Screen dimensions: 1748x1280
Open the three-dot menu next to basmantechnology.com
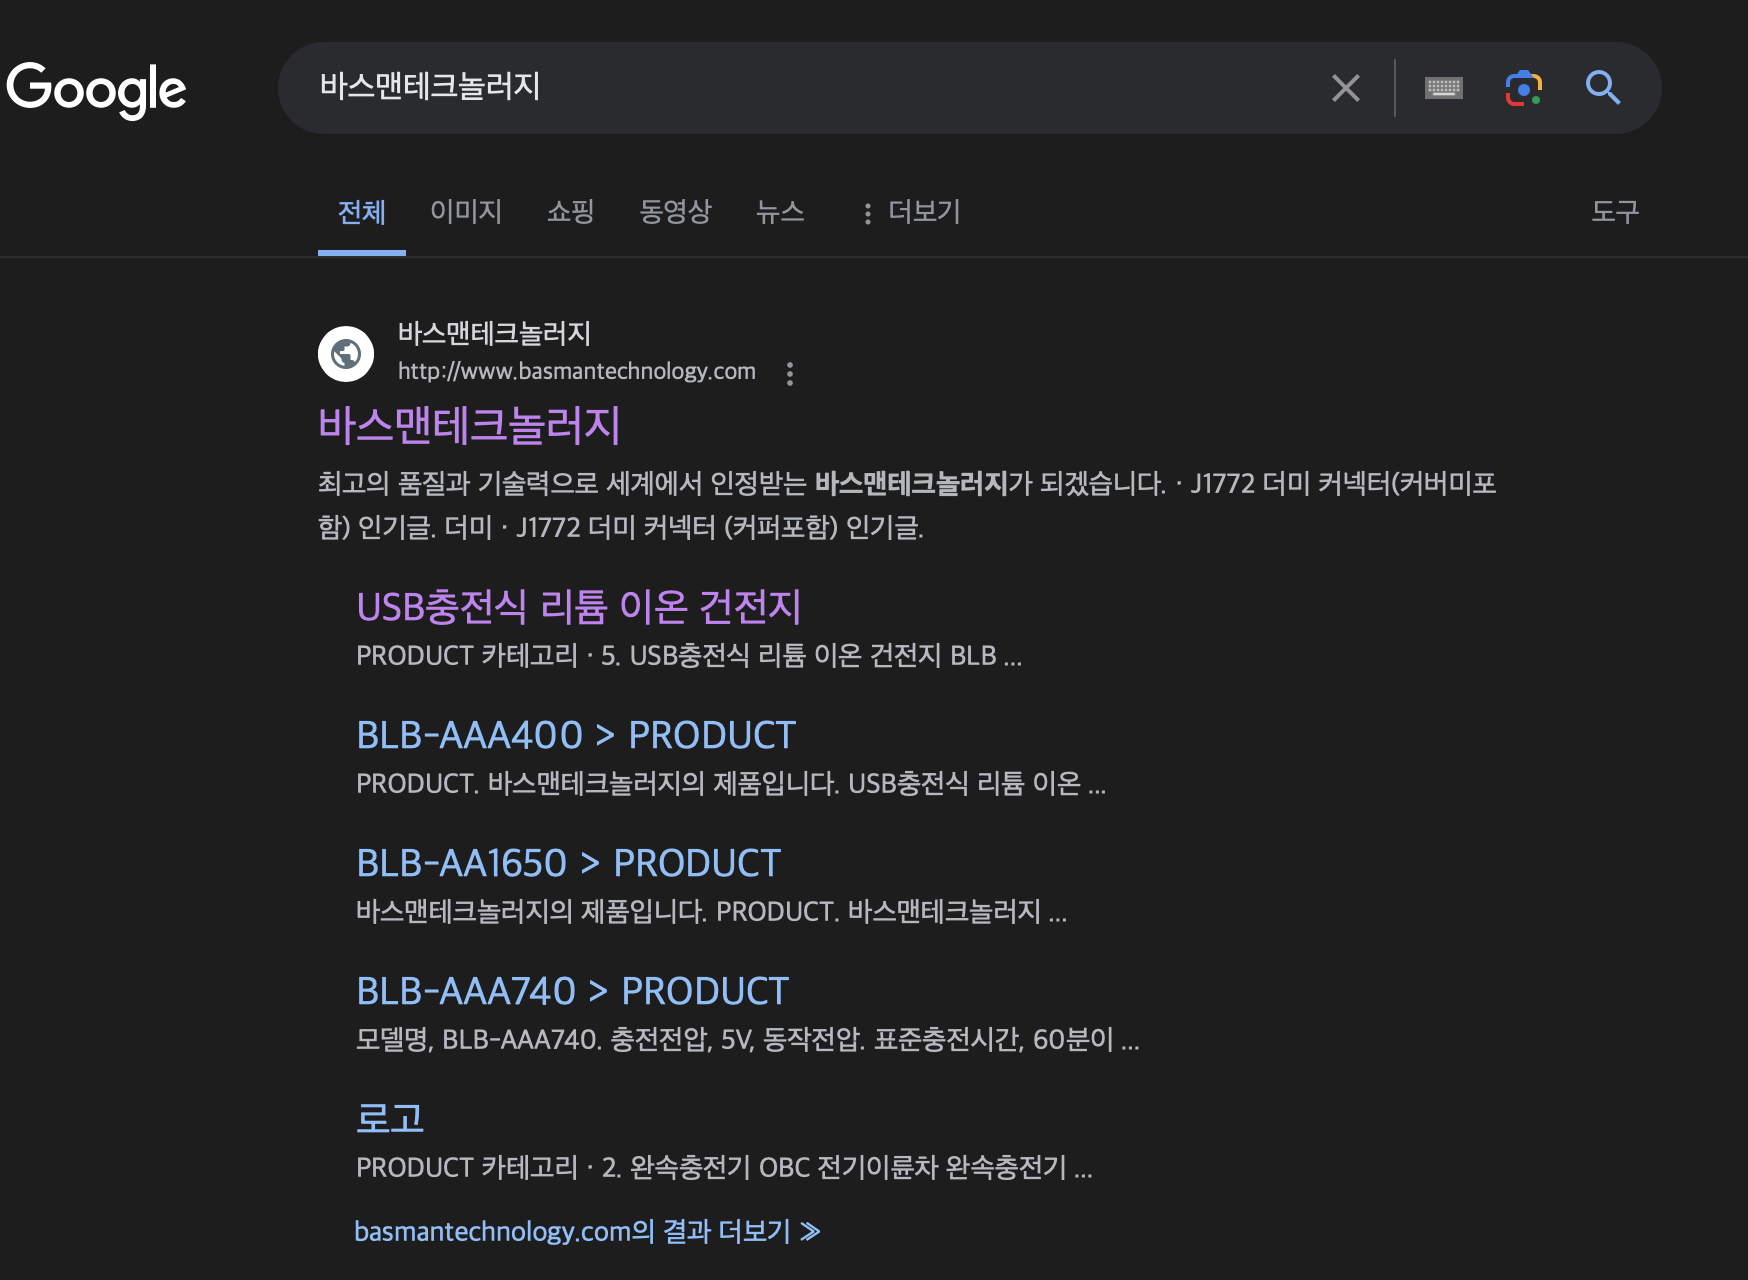pos(790,373)
